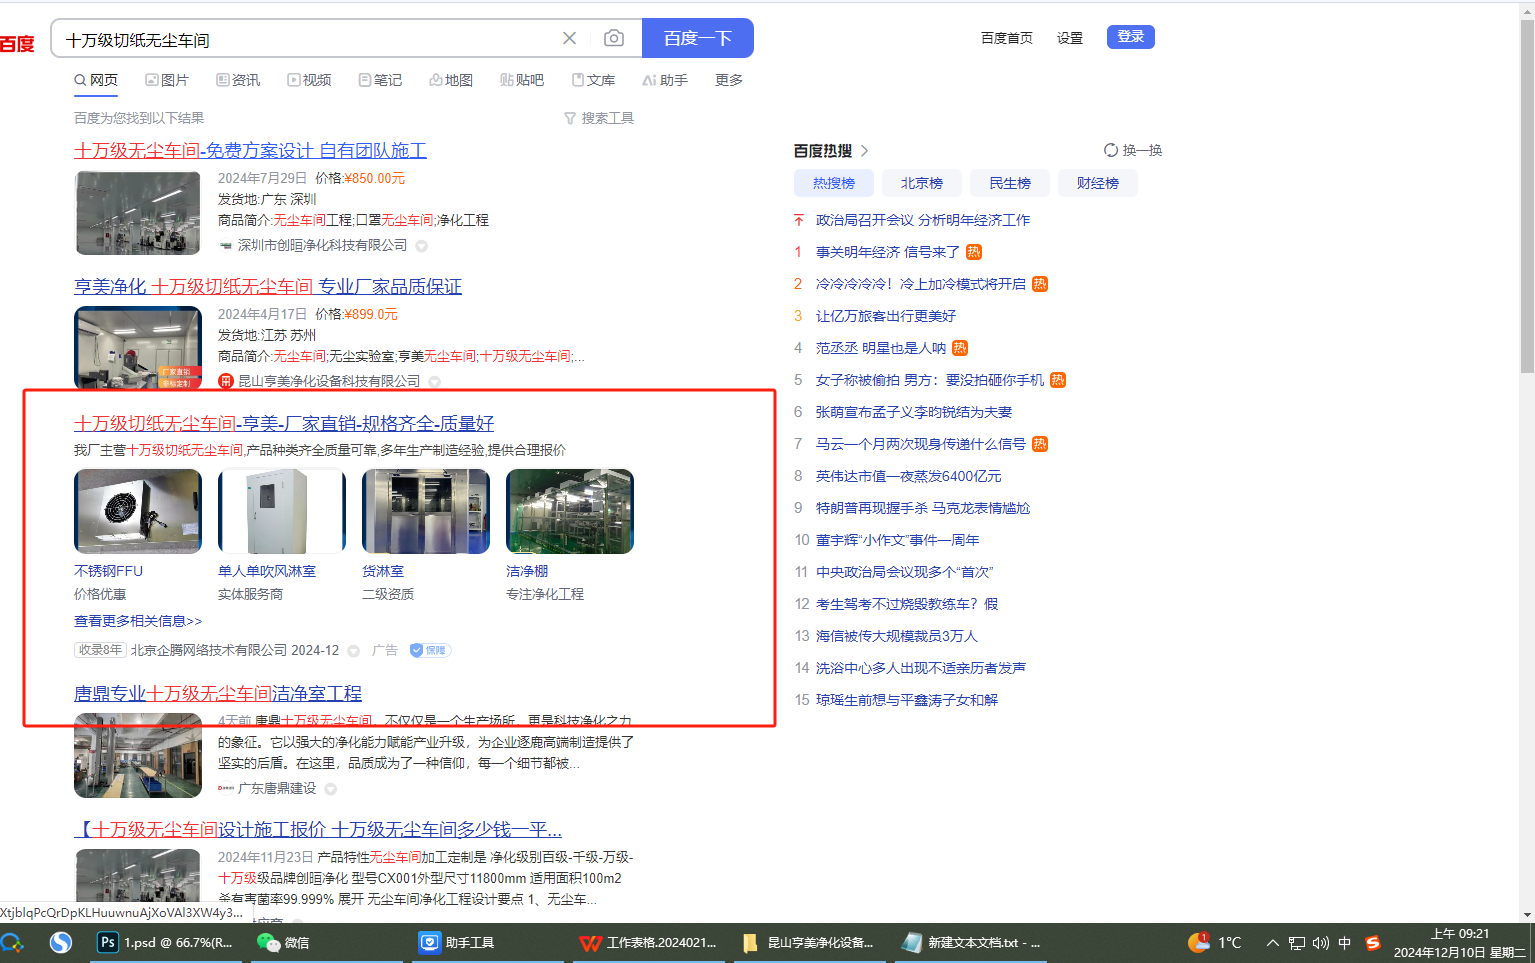Expand hidden system tray icons chevron

1272,942
